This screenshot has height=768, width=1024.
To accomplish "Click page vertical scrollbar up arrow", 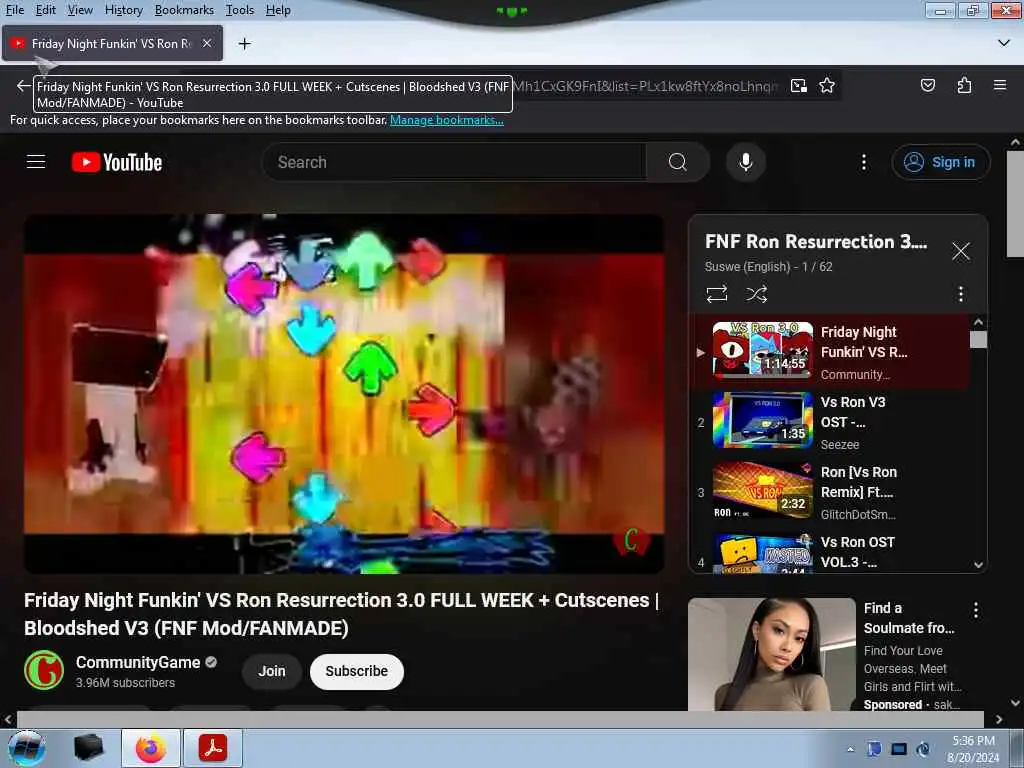I will 1015,142.
